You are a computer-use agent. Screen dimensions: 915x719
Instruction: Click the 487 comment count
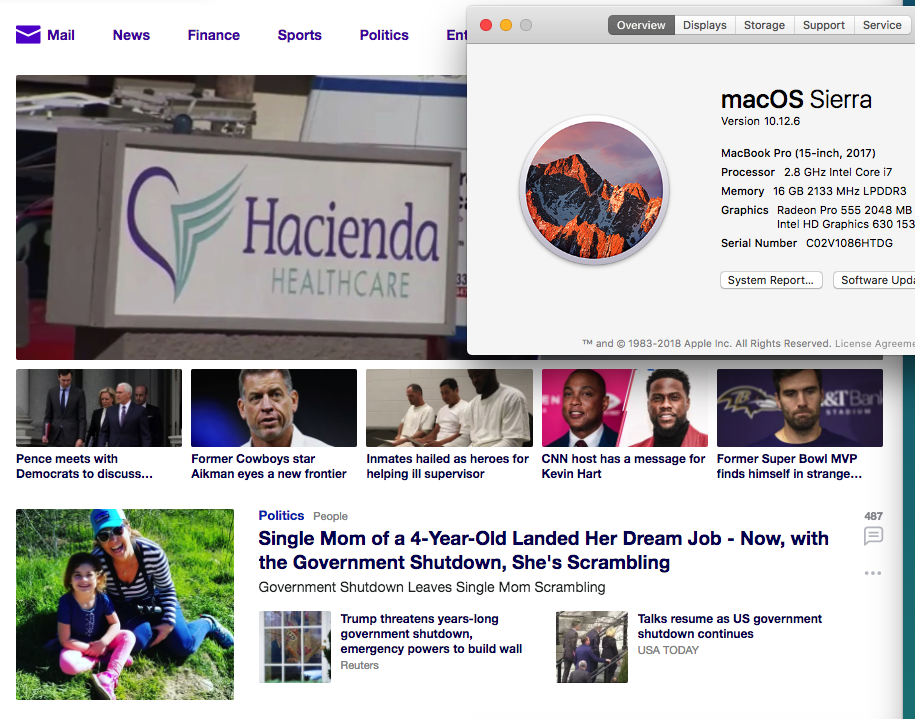coord(874,516)
